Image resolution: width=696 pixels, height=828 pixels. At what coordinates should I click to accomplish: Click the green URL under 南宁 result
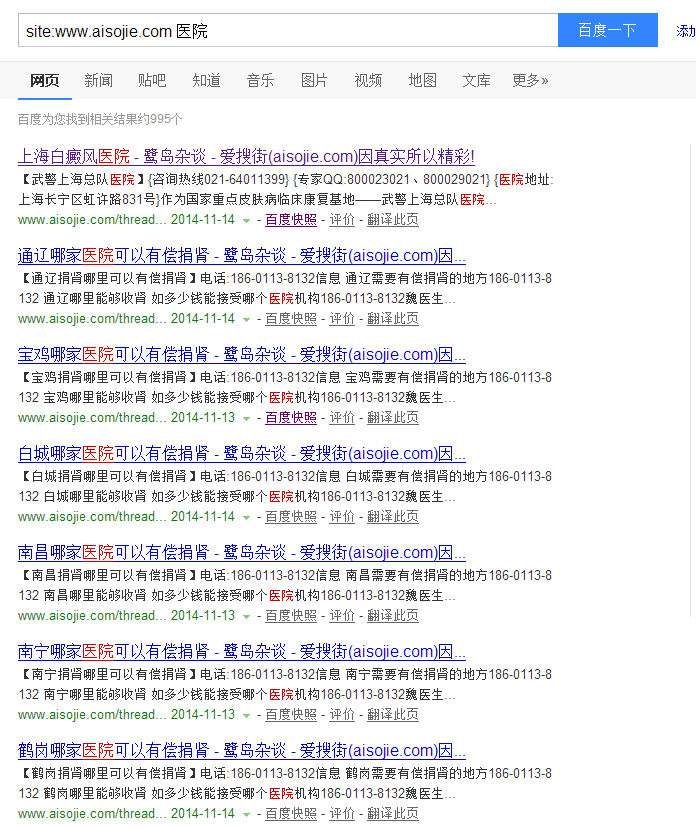point(92,715)
